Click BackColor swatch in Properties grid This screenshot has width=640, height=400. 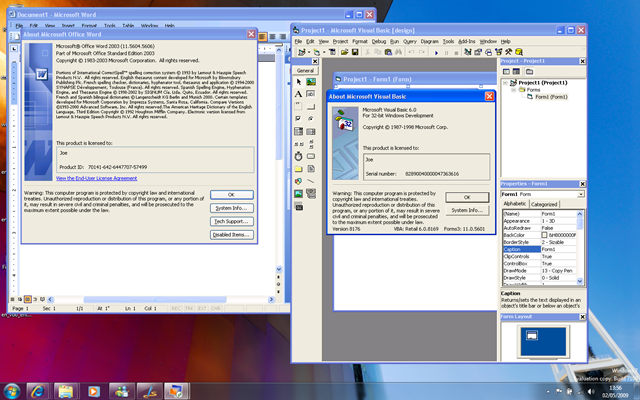tap(544, 235)
